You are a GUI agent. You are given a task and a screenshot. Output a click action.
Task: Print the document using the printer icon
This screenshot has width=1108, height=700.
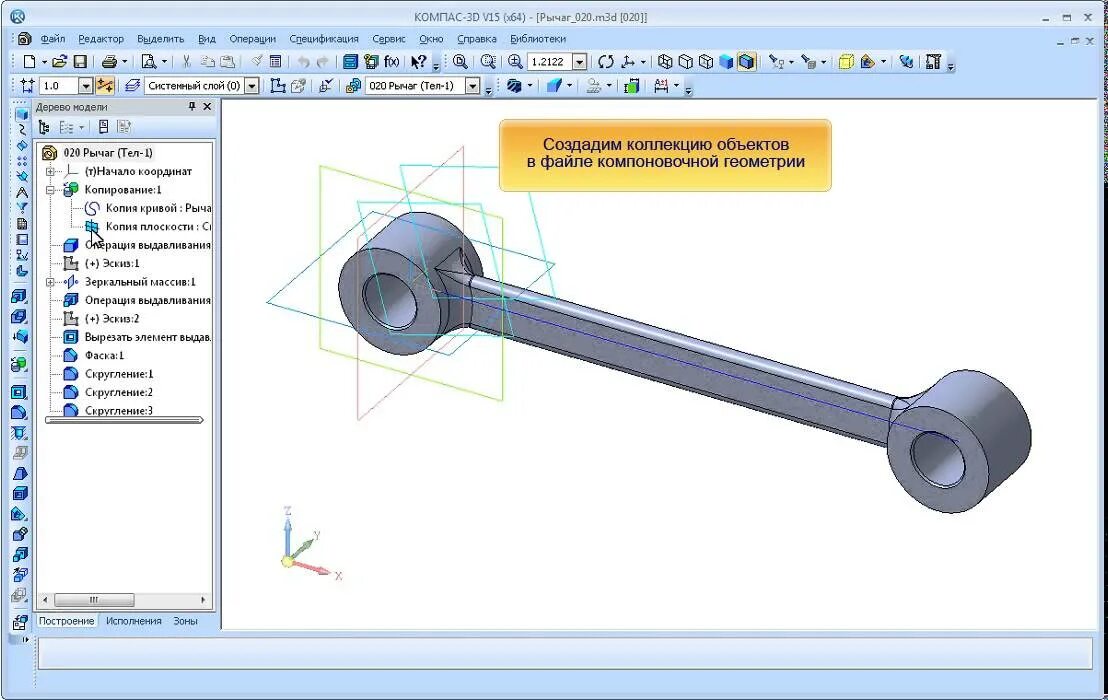click(109, 62)
